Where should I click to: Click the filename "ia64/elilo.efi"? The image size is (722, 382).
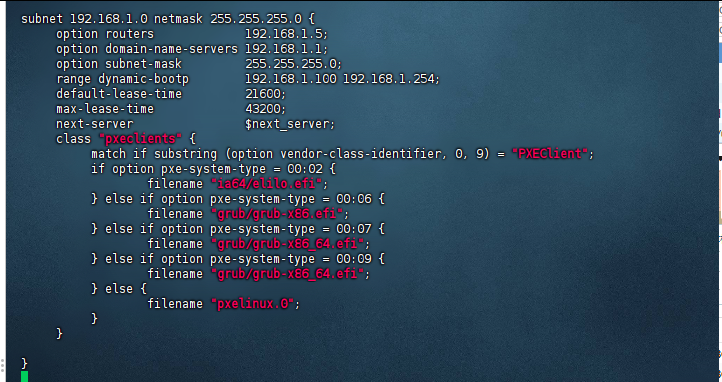[x=266, y=184]
